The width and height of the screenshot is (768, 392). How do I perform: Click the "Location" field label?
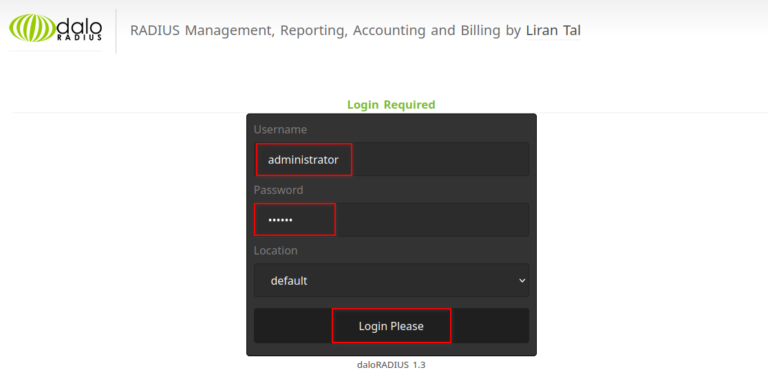(x=275, y=250)
